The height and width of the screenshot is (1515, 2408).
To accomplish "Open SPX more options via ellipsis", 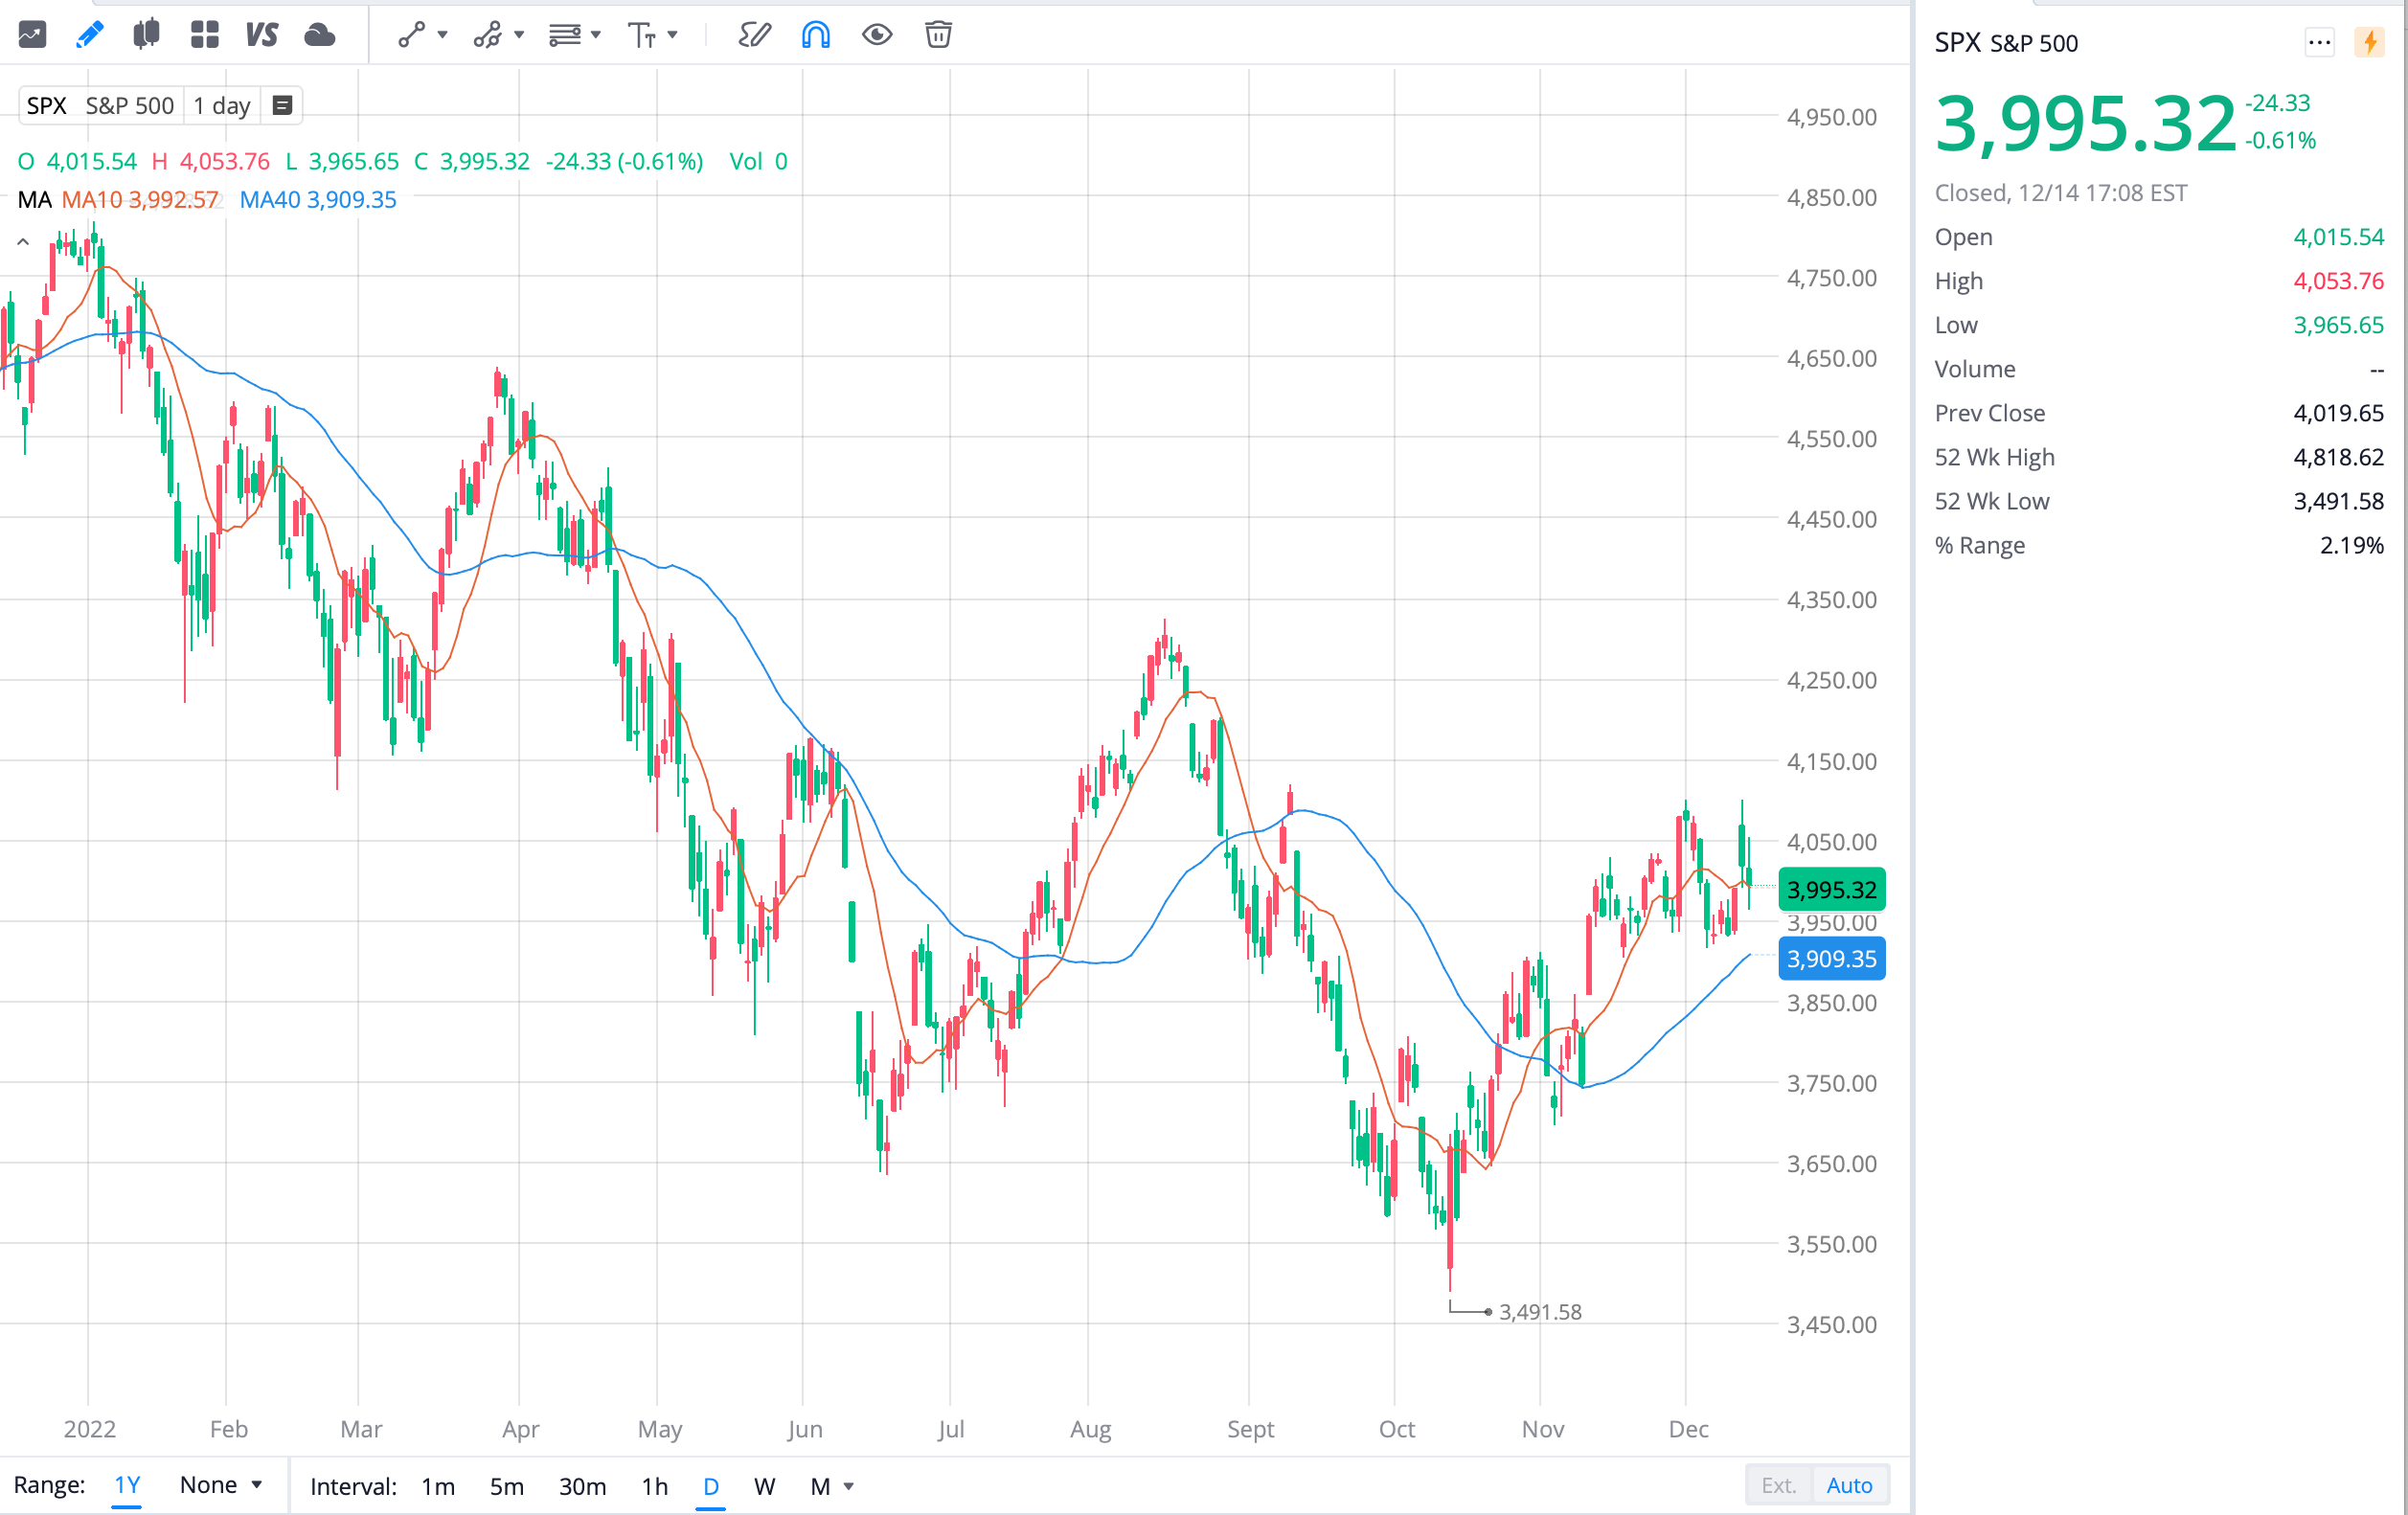I will (x=2320, y=42).
